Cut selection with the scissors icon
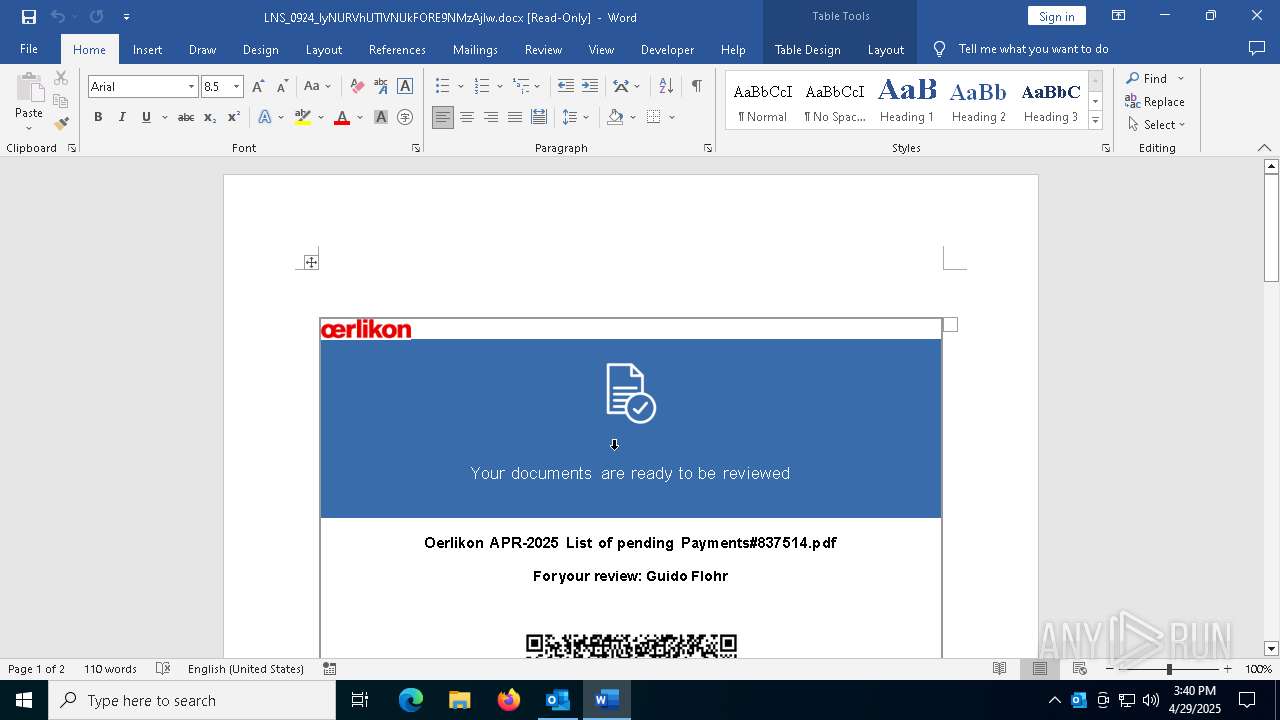 (x=61, y=78)
